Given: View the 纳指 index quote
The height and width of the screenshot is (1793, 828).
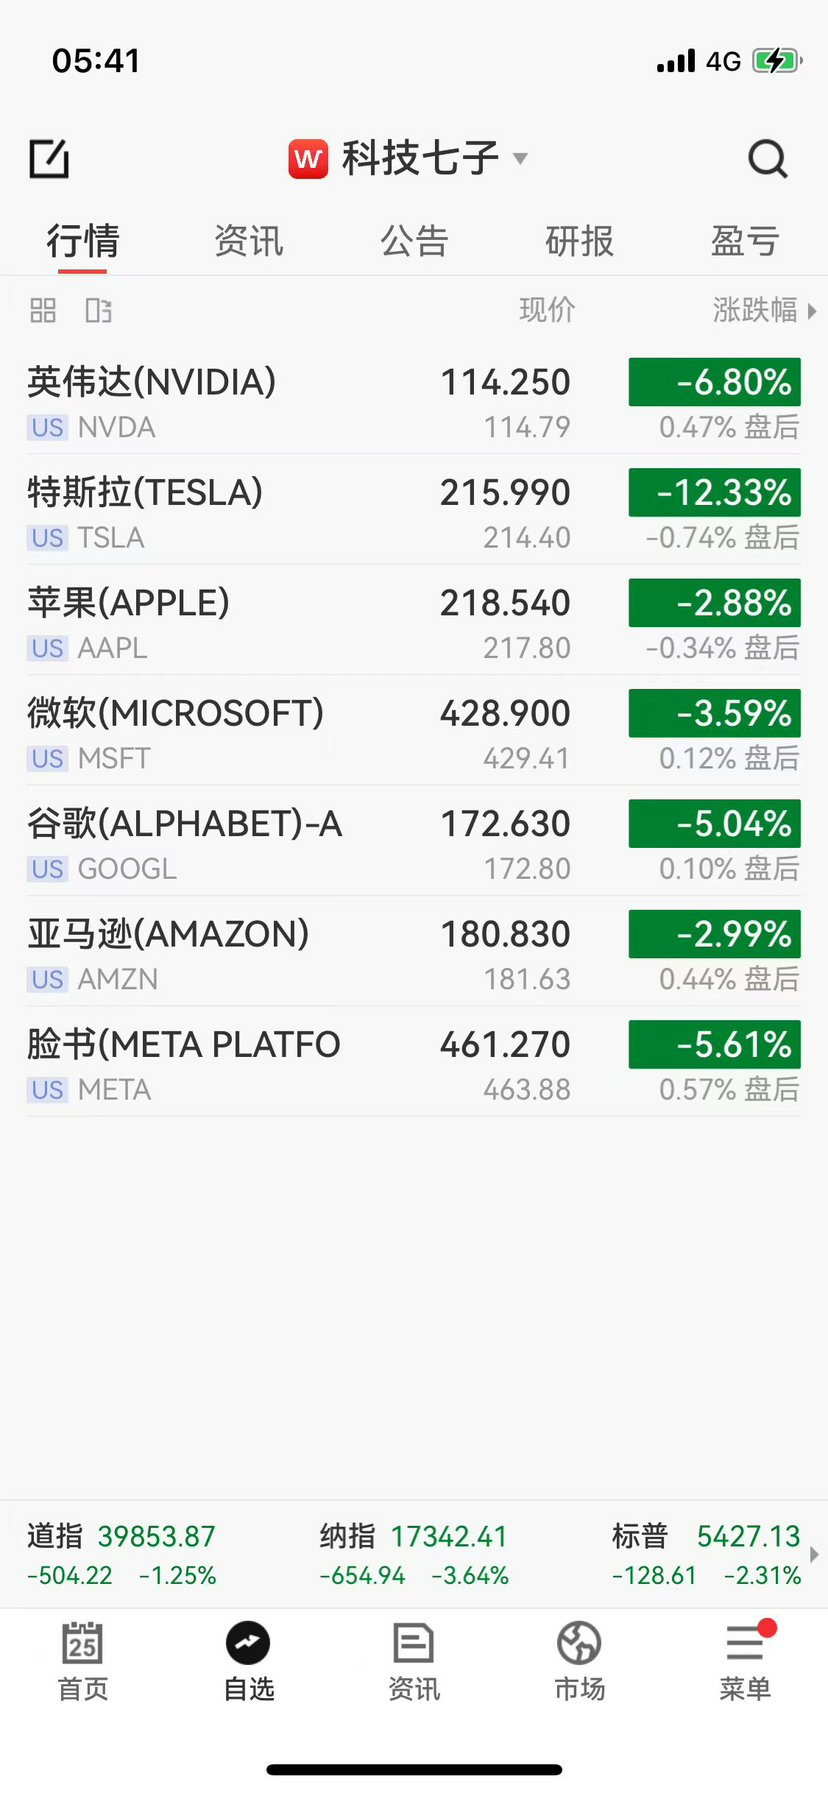Looking at the screenshot, I should tap(414, 1555).
